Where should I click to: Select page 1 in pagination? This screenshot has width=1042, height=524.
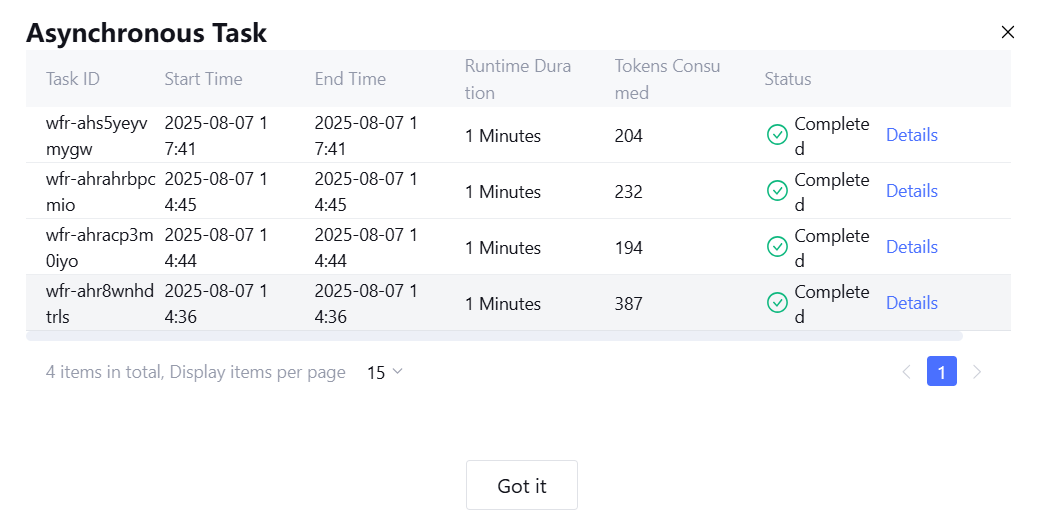point(942,372)
